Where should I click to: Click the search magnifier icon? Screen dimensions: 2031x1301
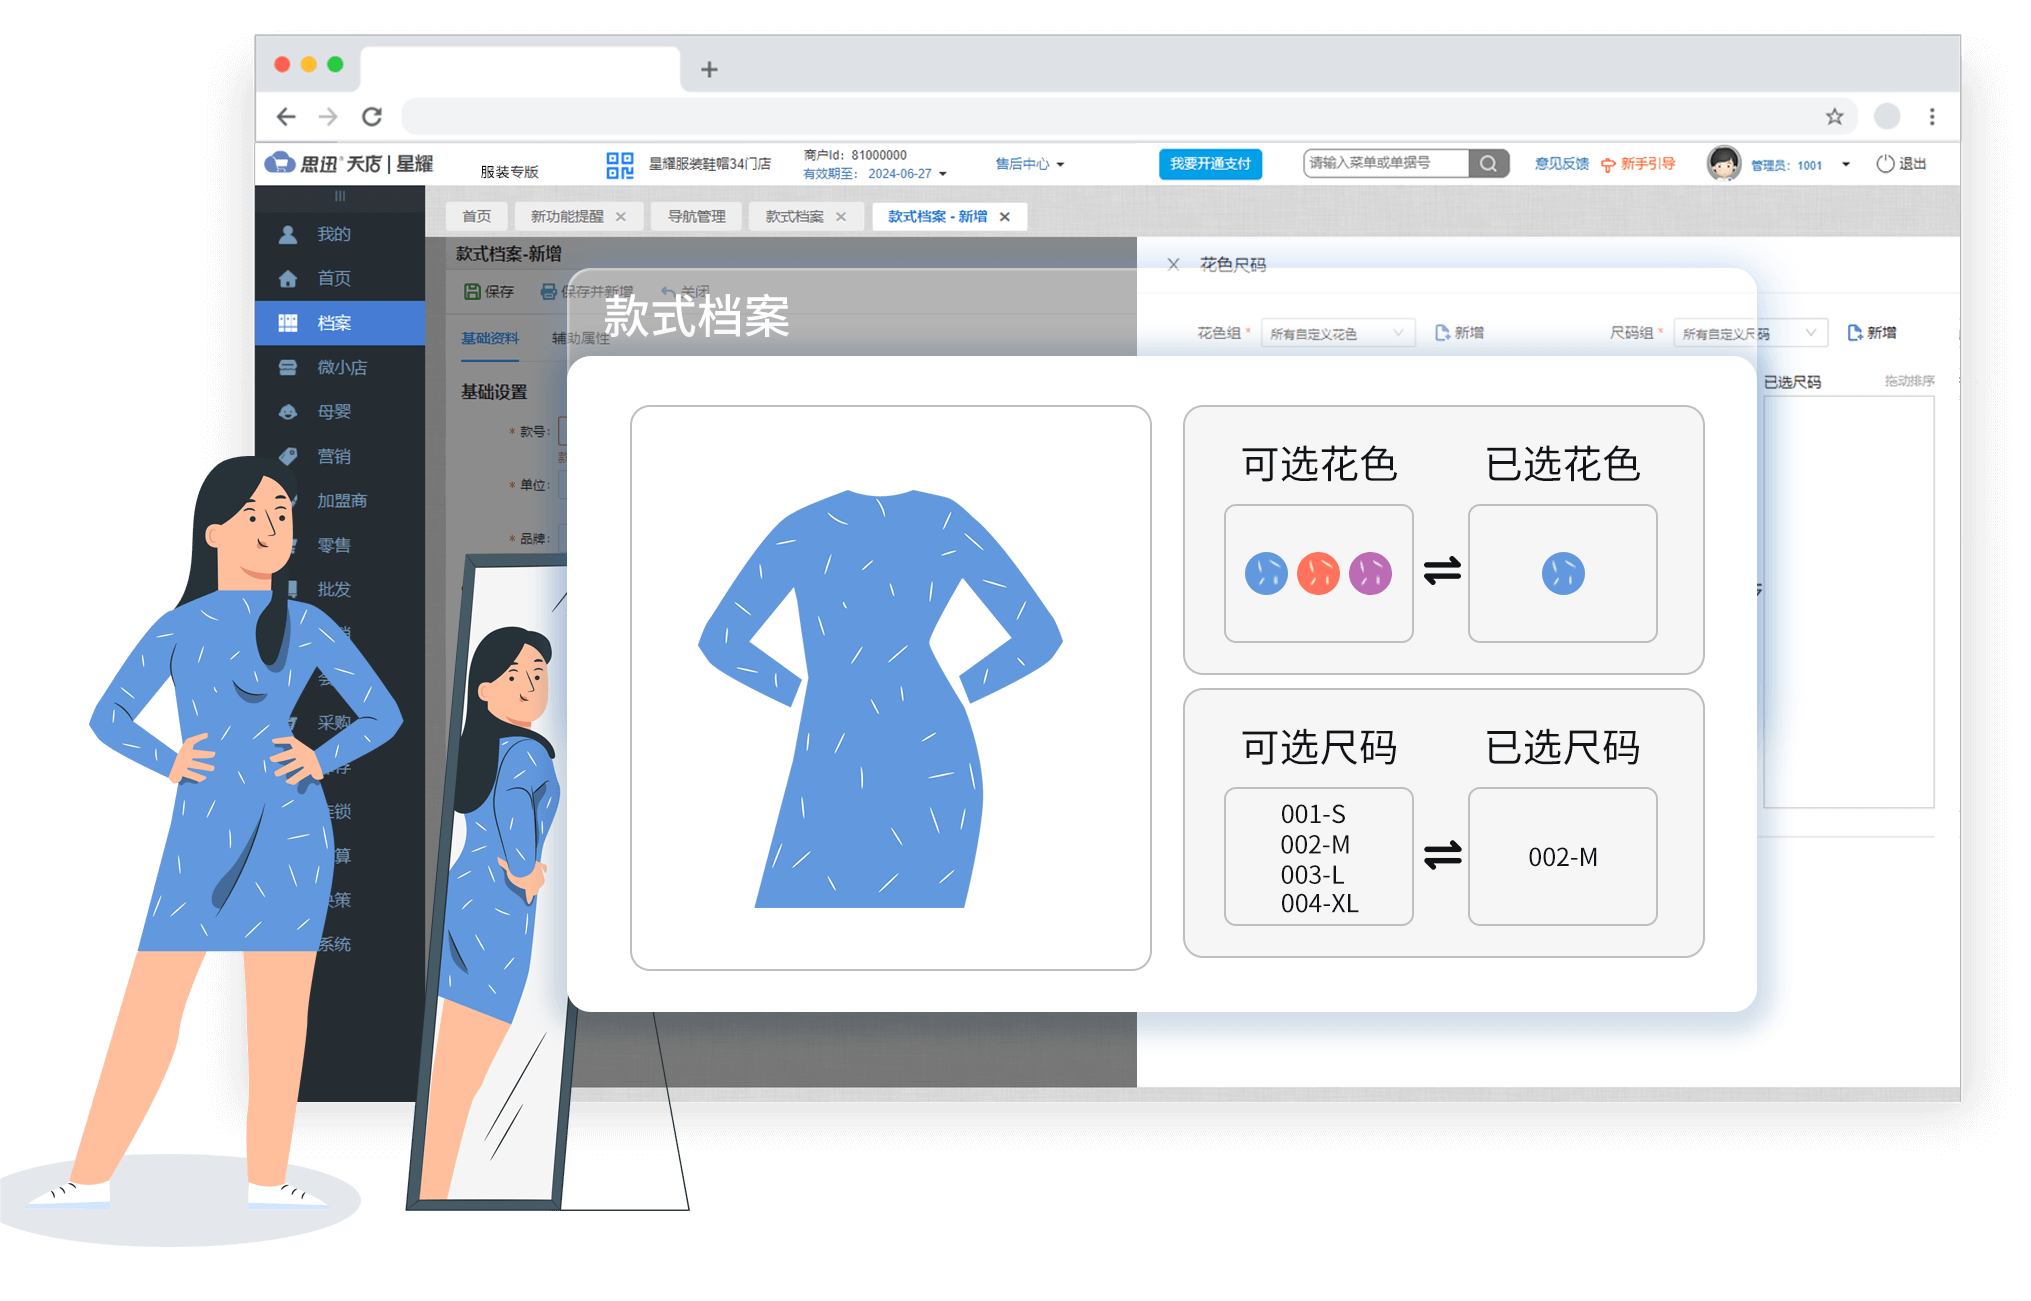pos(1488,164)
